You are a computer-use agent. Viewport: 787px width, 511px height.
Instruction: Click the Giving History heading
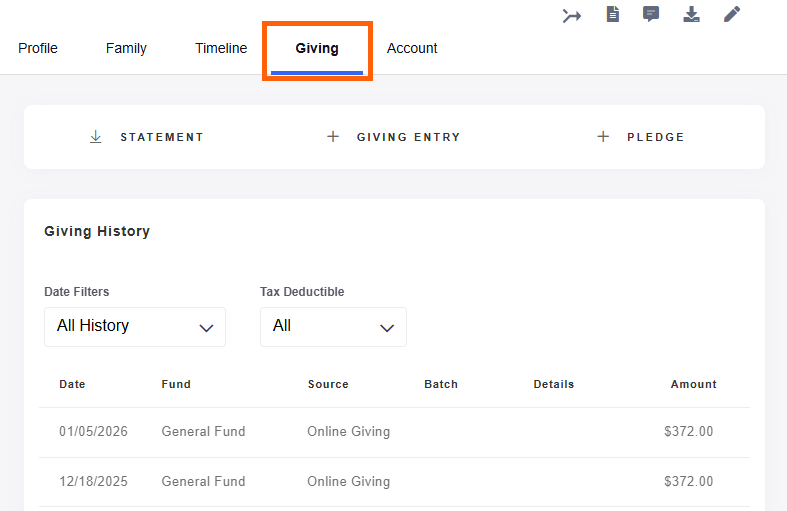[97, 231]
